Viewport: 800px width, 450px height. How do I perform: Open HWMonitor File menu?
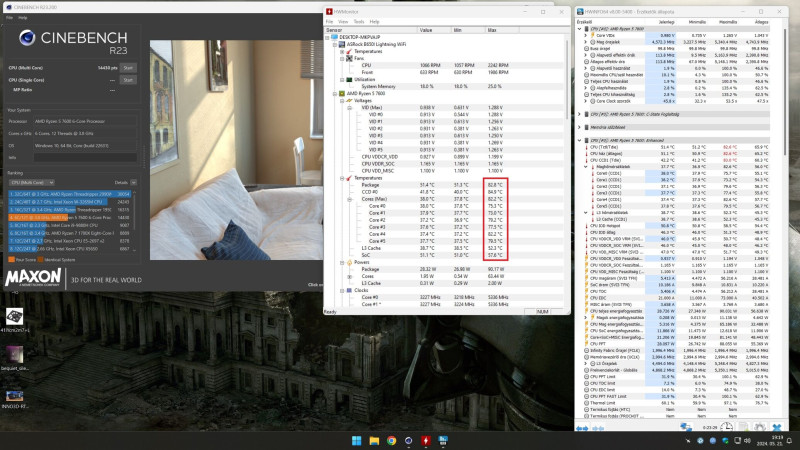[x=330, y=22]
